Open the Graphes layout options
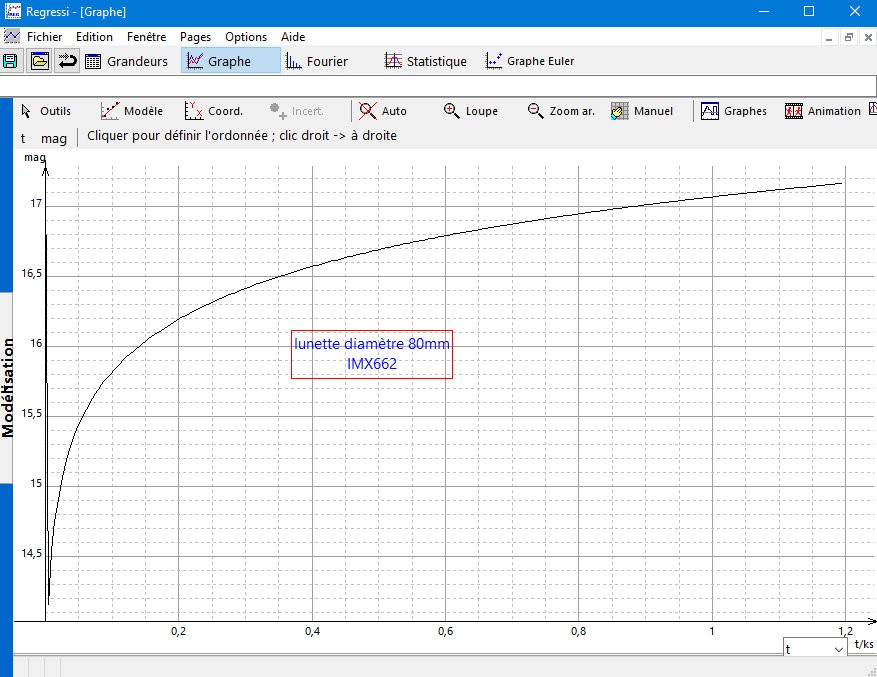 coord(734,111)
